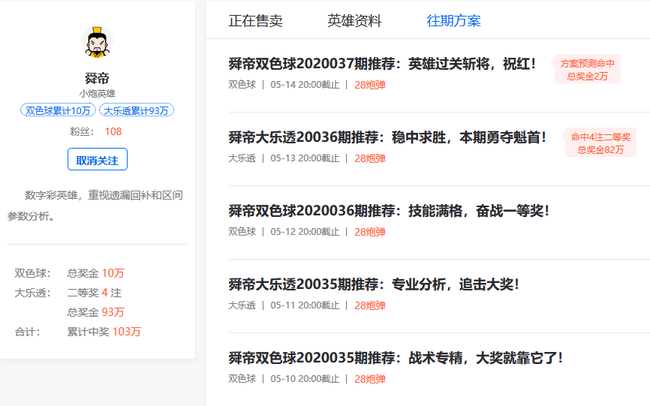Click the 方案预测命中 总奖金2万 tag
The height and width of the screenshot is (406, 650).
tap(587, 70)
